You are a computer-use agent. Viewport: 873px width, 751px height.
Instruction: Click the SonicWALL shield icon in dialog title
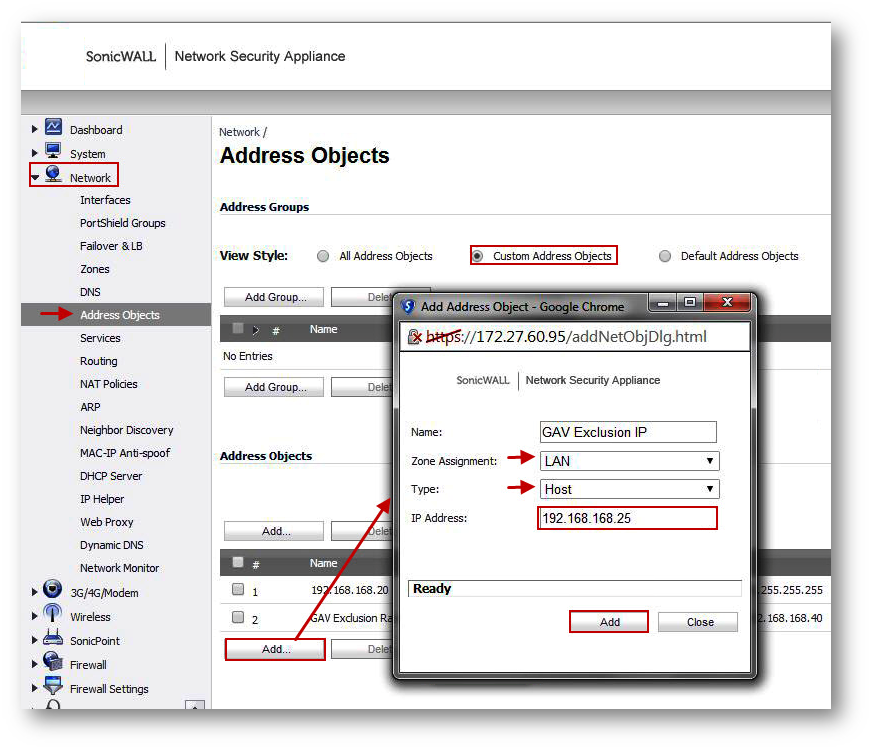408,306
